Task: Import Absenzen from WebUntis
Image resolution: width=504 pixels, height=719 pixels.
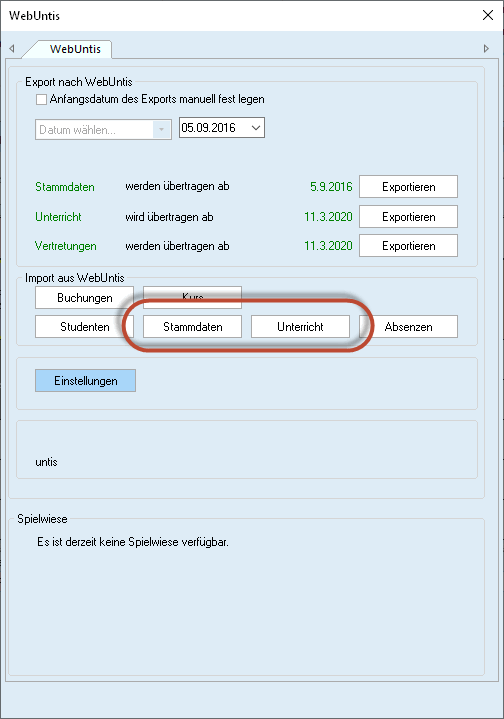Action: 408,326
